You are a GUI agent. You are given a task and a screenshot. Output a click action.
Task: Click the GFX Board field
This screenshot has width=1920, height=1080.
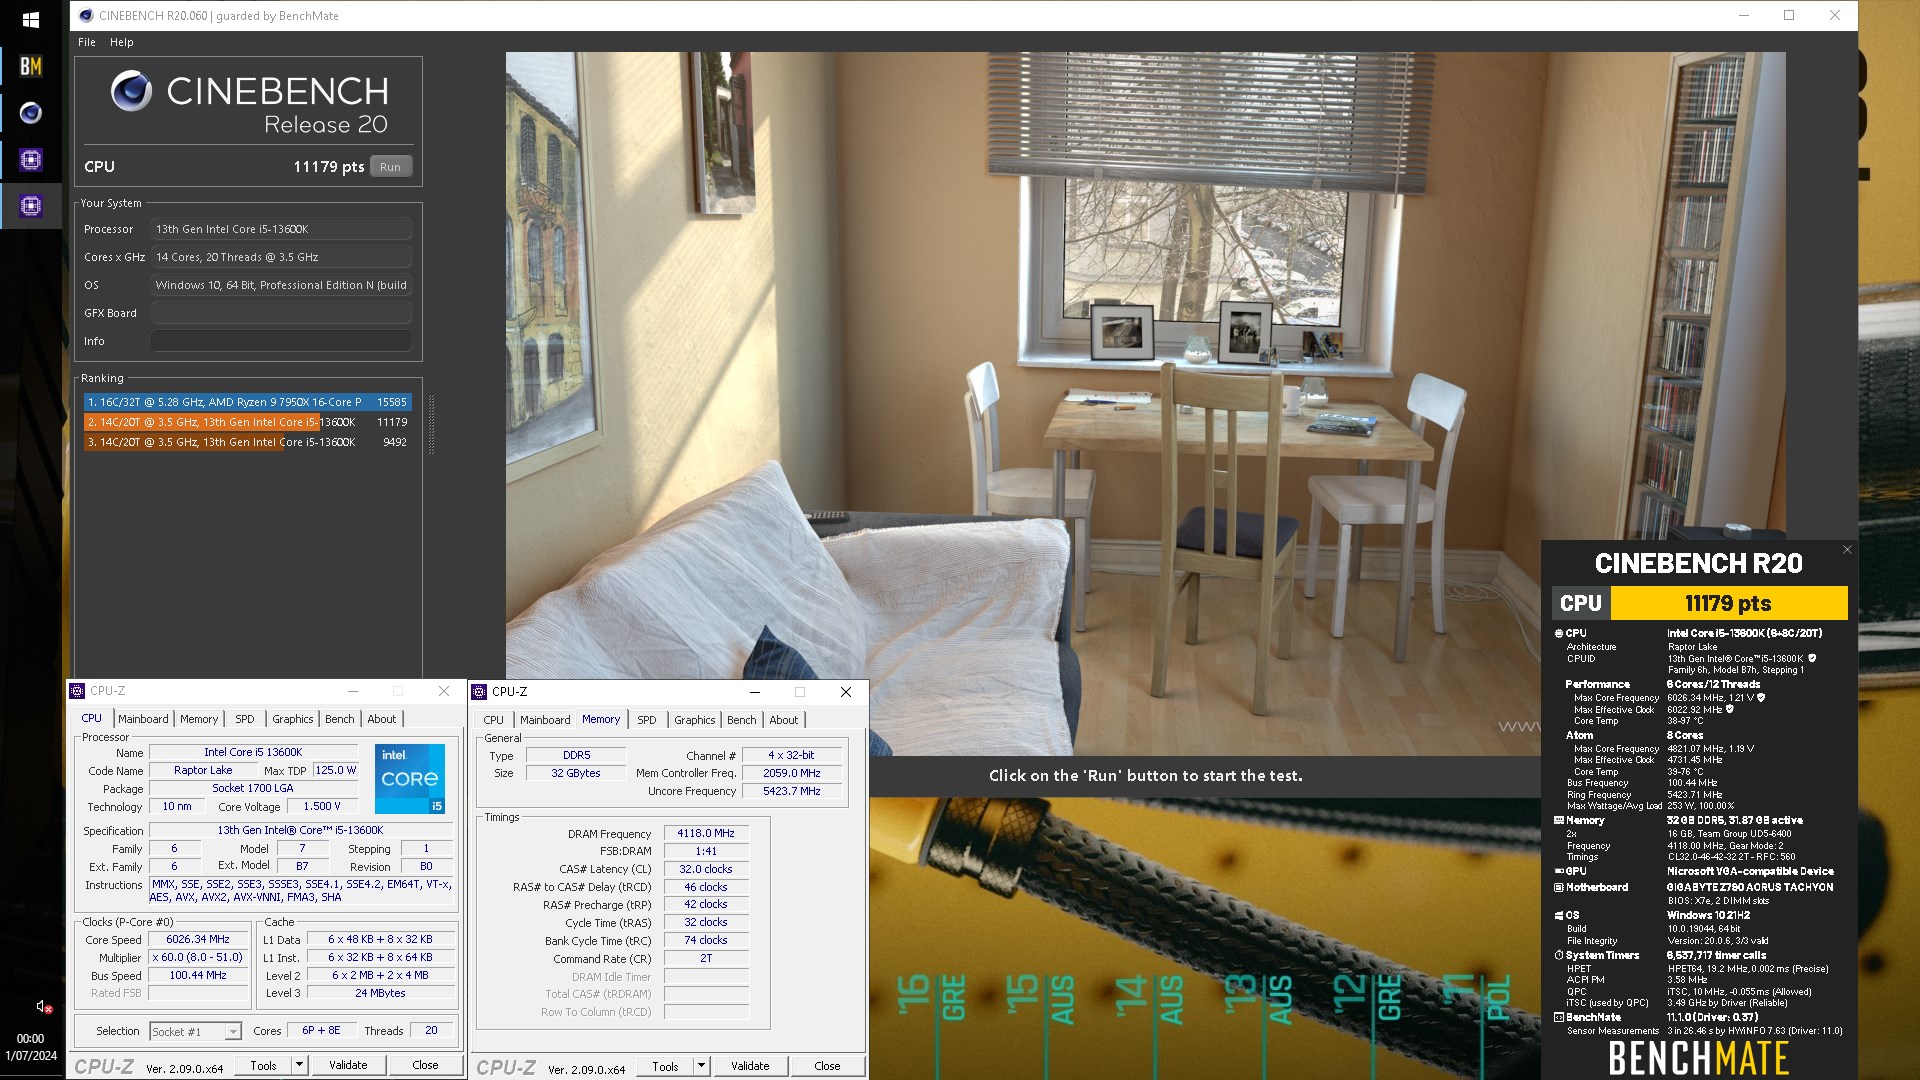[x=281, y=313]
